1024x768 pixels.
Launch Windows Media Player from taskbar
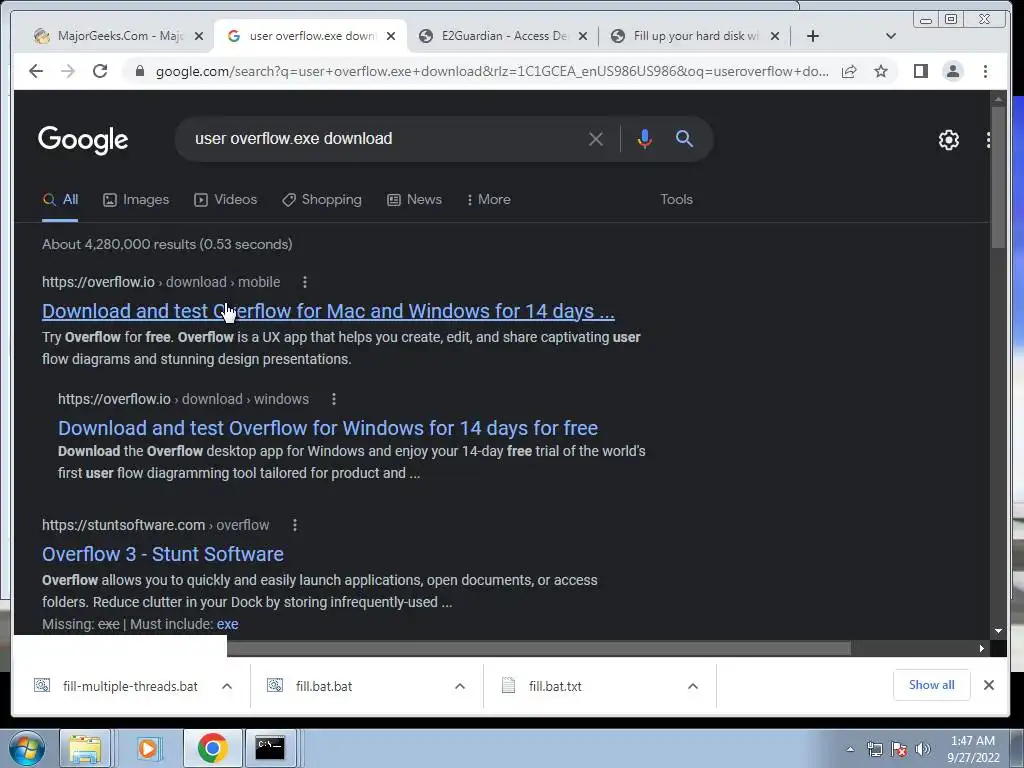pyautogui.click(x=148, y=748)
